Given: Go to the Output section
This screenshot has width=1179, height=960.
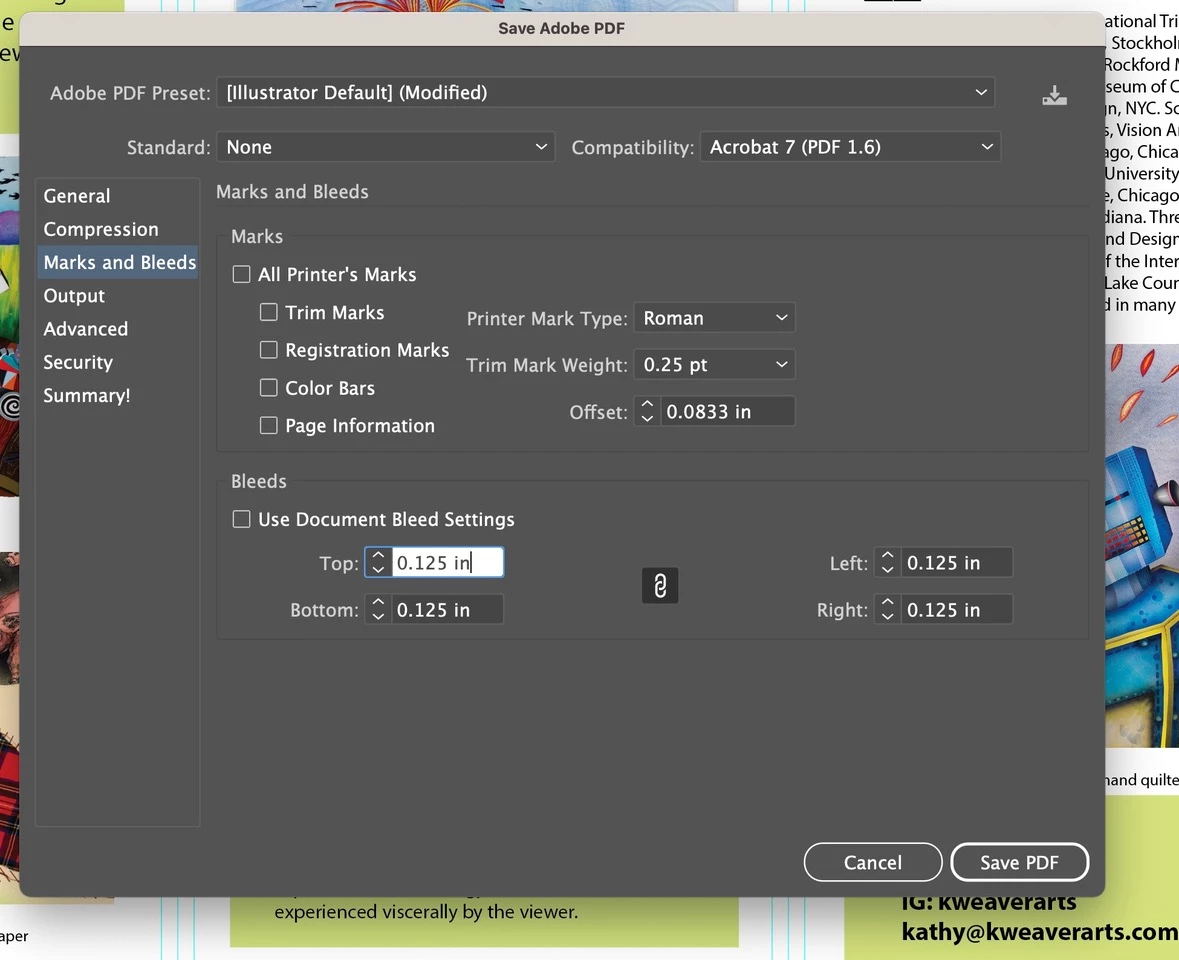Looking at the screenshot, I should coord(118,295).
